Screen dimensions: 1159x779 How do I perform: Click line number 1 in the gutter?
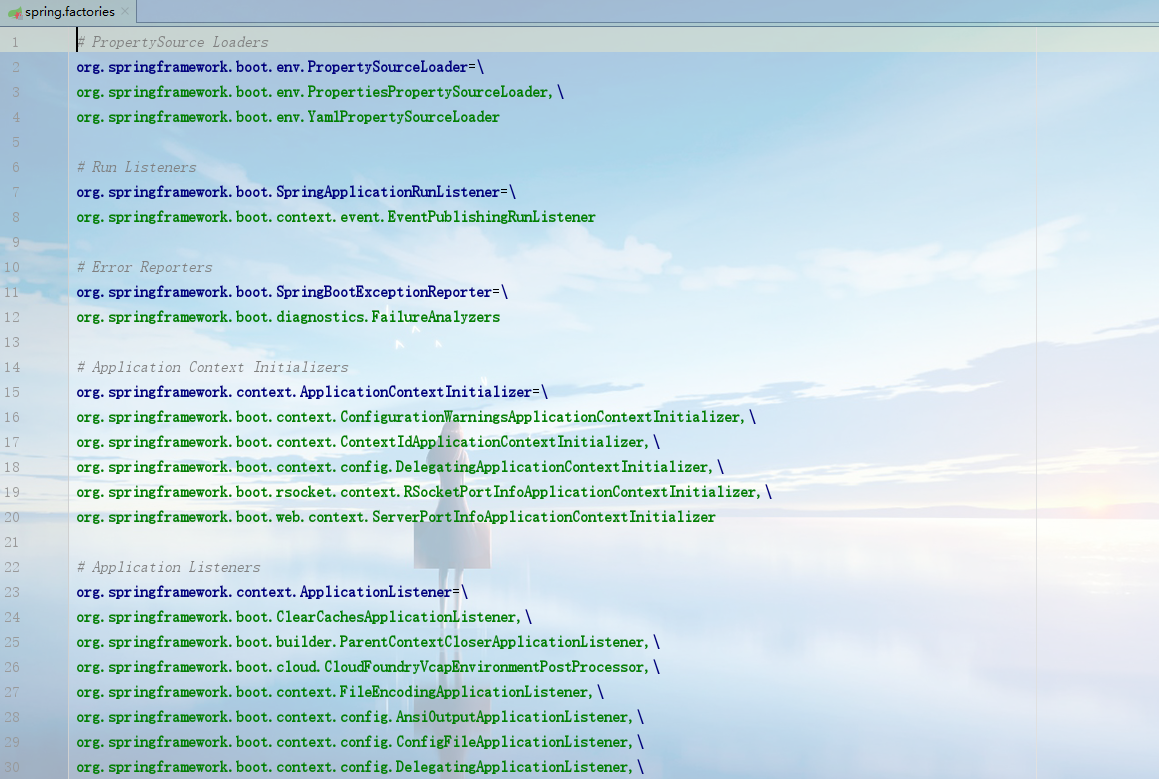pos(15,42)
